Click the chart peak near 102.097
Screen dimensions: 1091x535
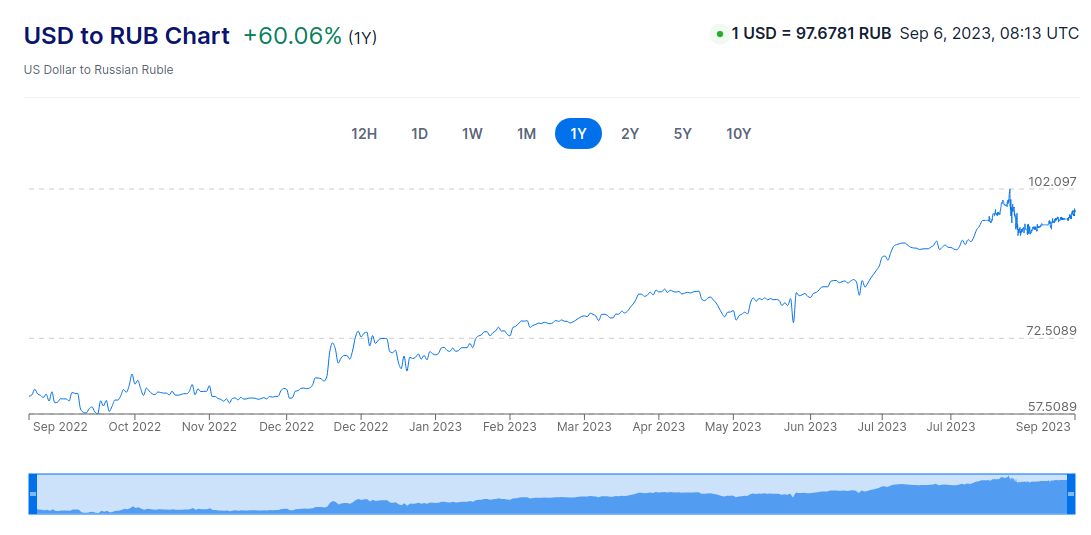(x=1010, y=190)
